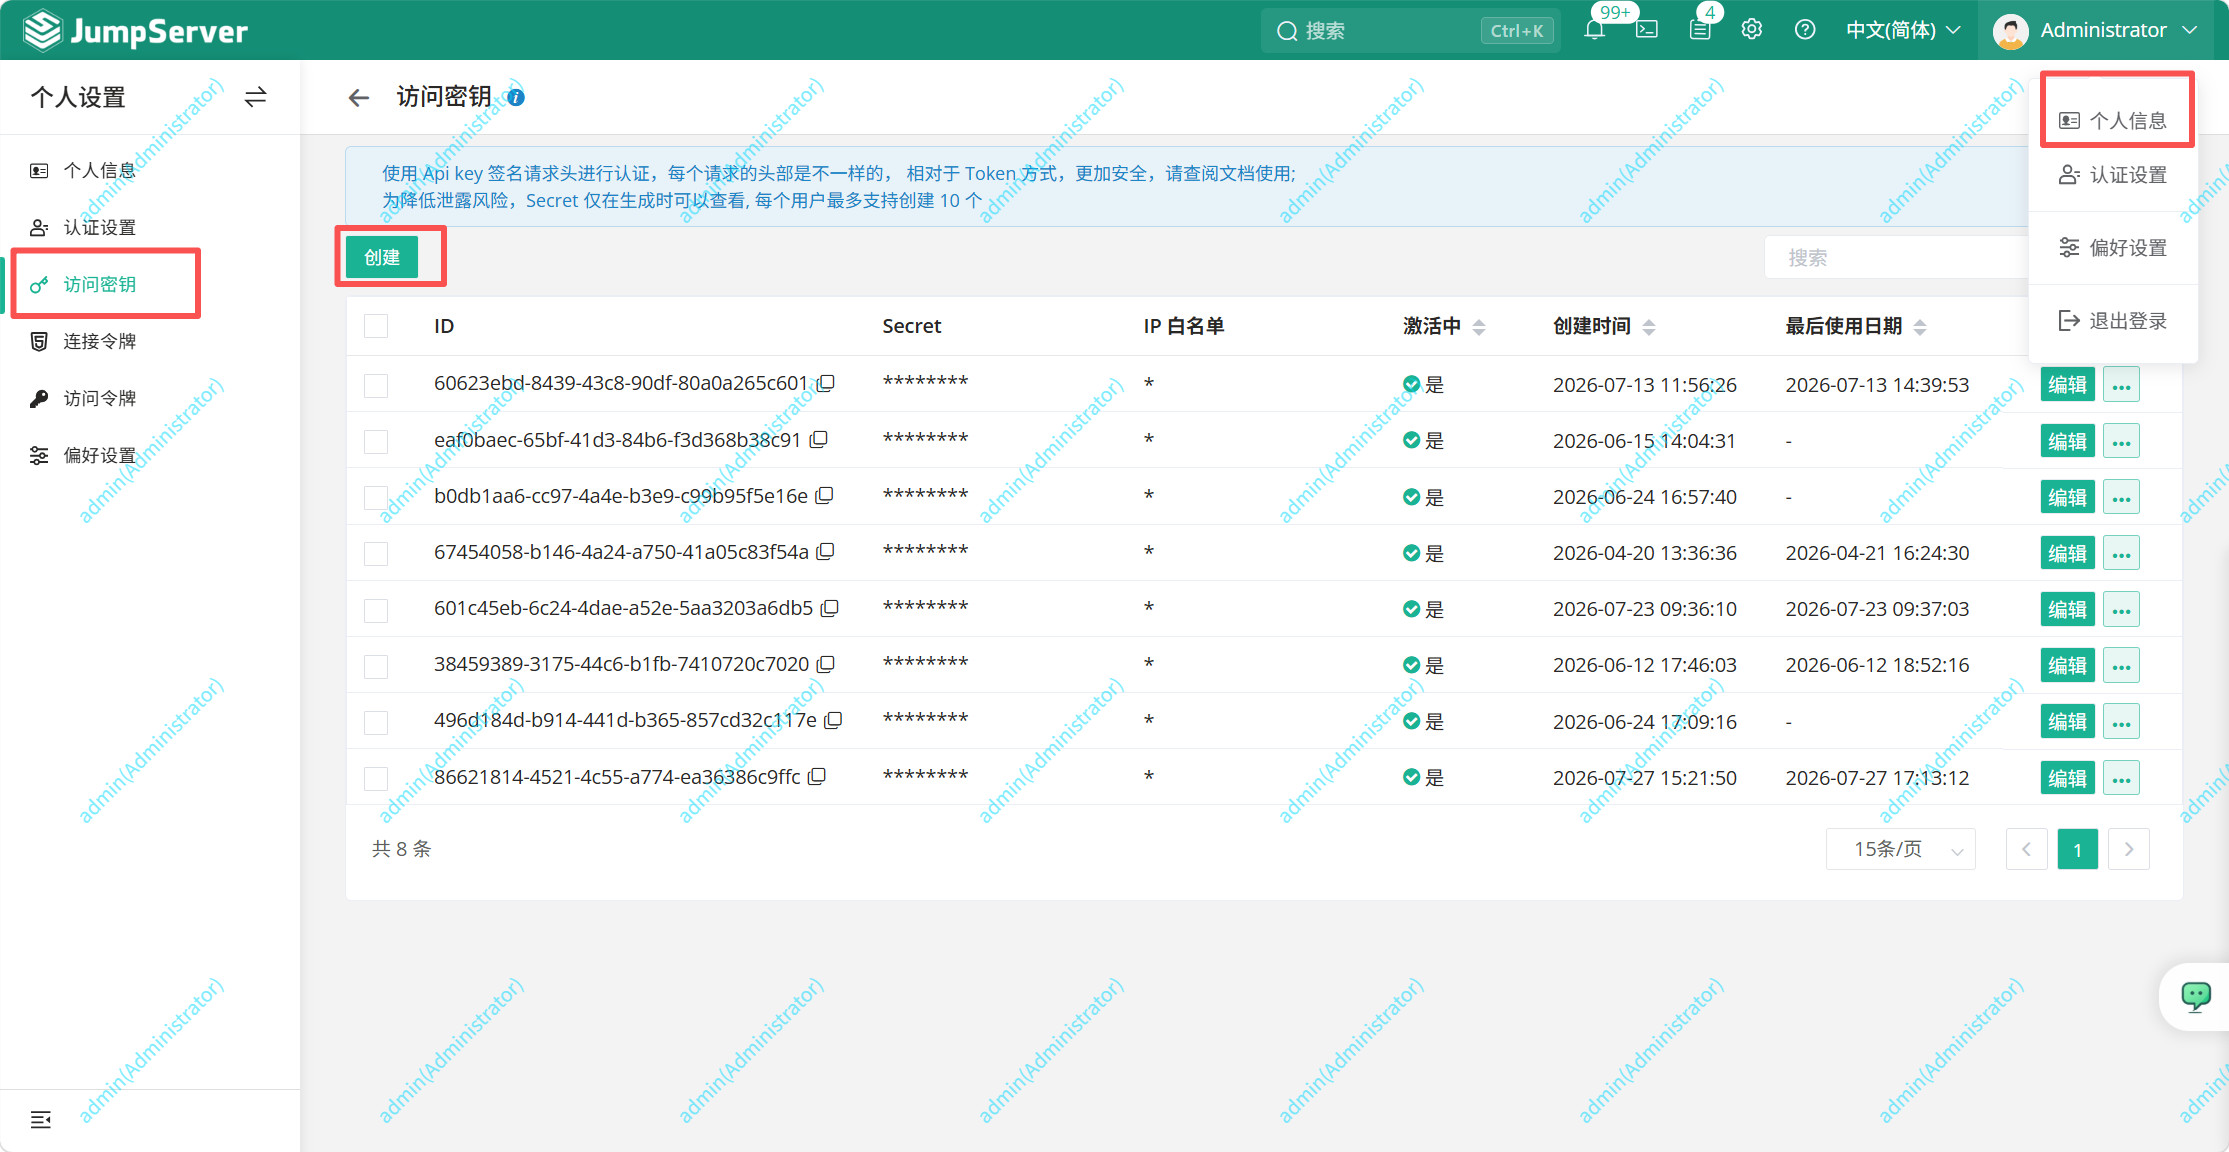
Task: Click the back arrow next to 访问密钥
Action: [x=359, y=97]
